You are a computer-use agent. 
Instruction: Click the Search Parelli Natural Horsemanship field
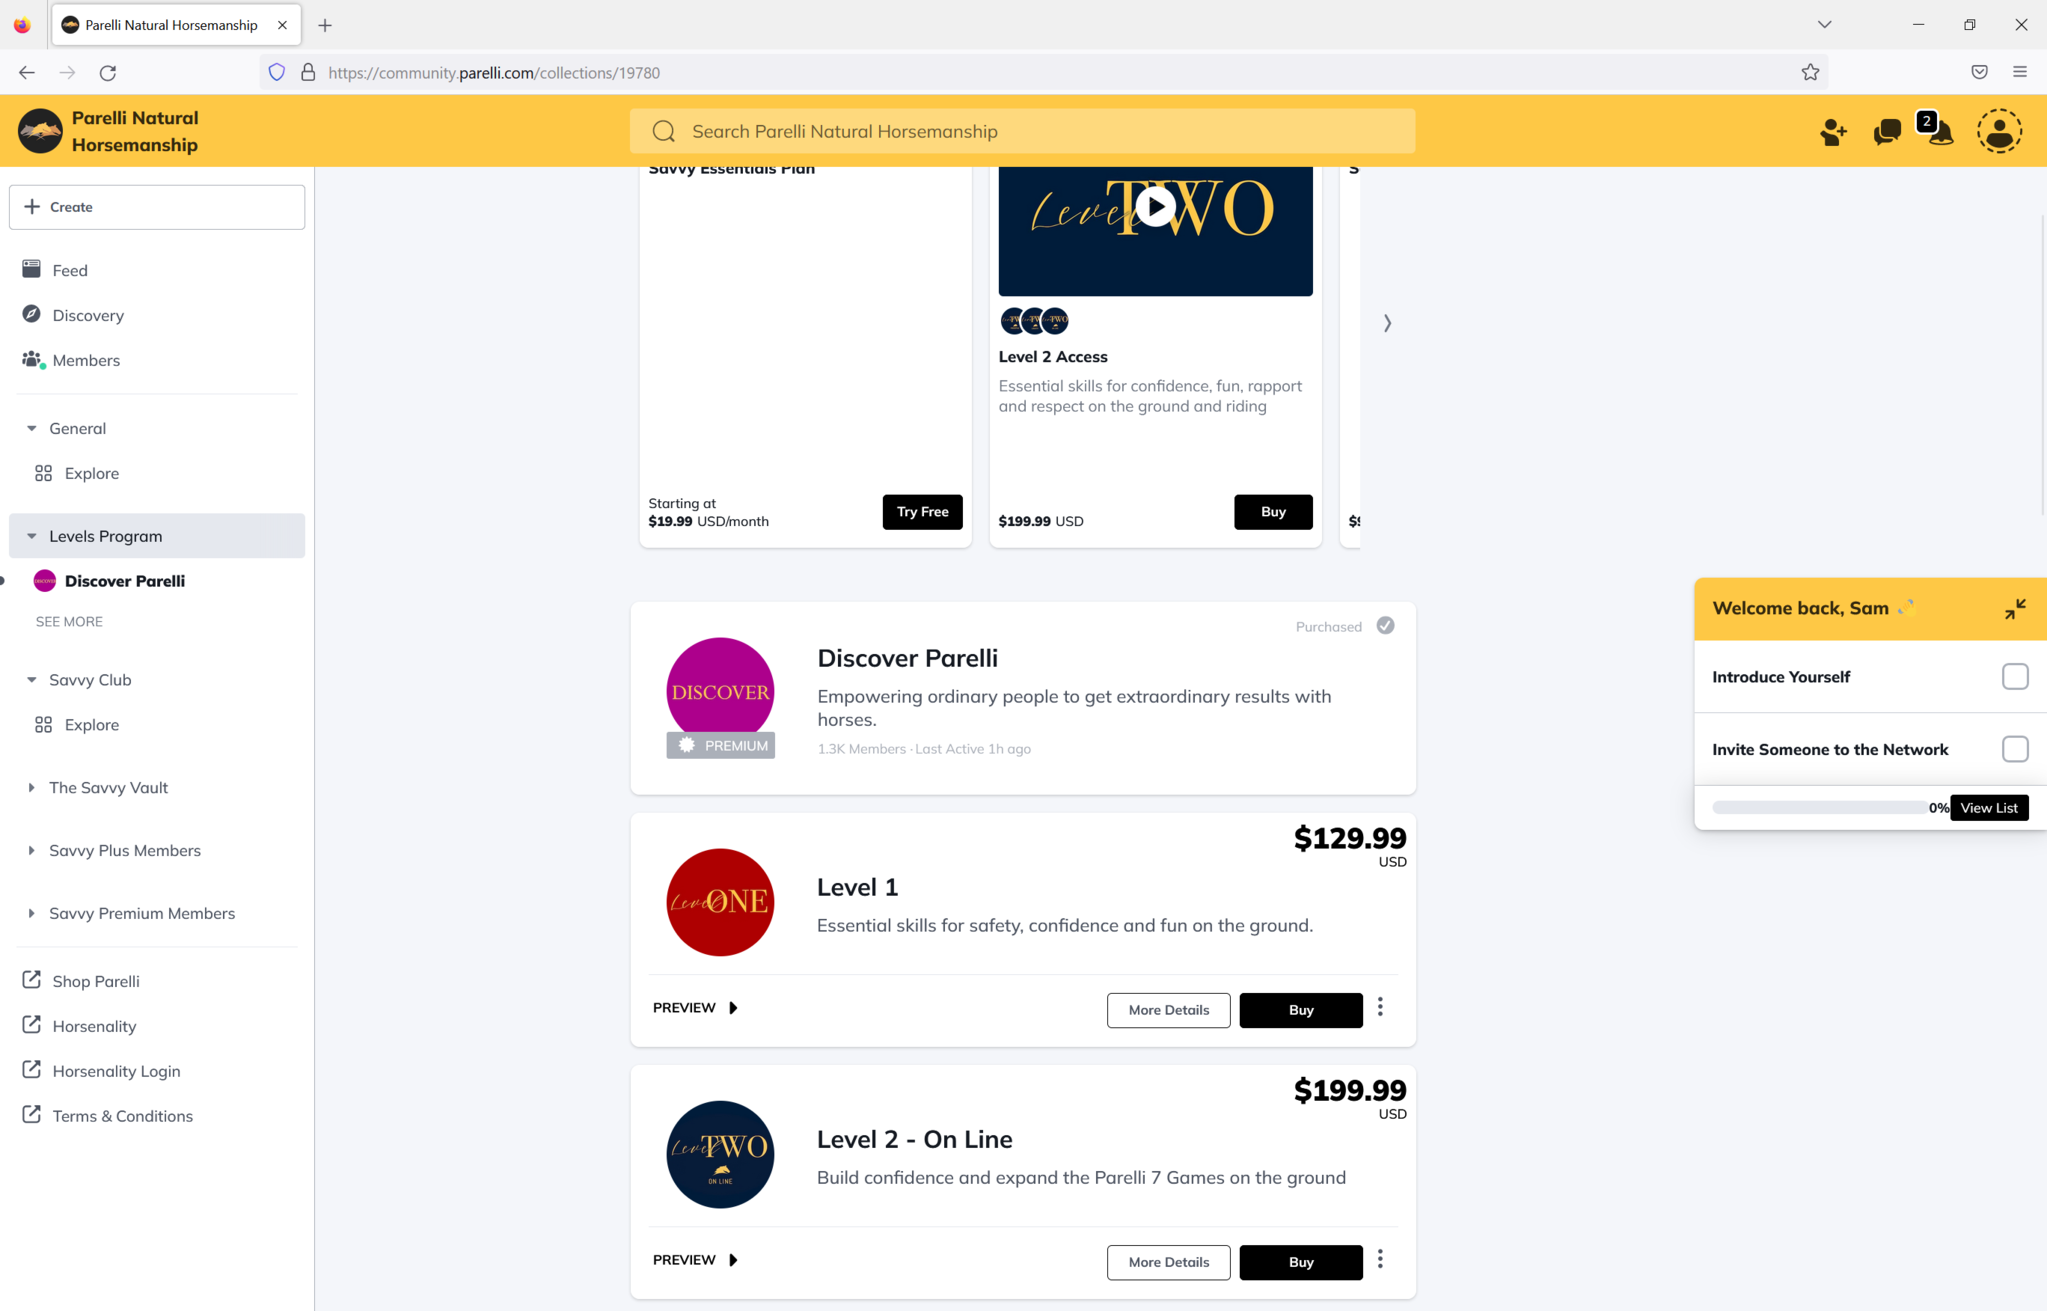1022,131
